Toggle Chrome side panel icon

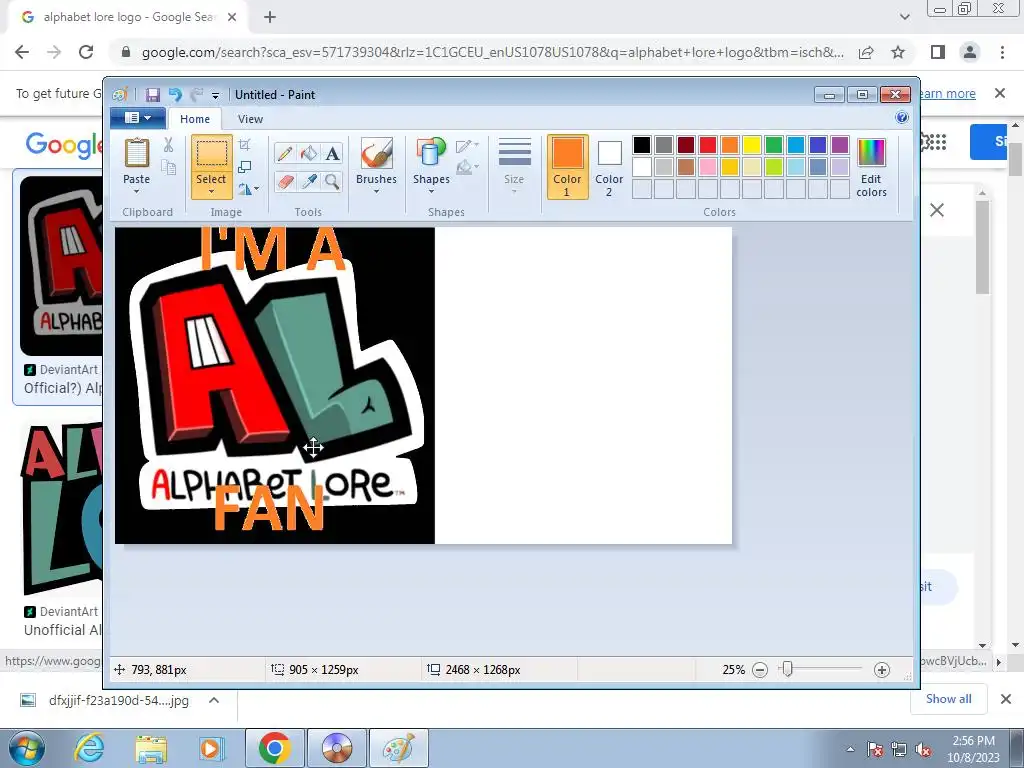[938, 52]
